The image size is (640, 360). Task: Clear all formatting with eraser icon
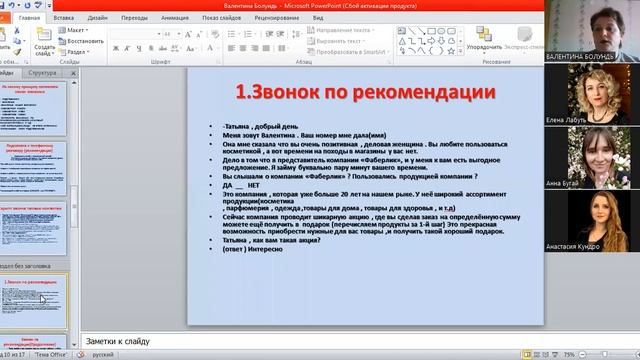[215, 34]
